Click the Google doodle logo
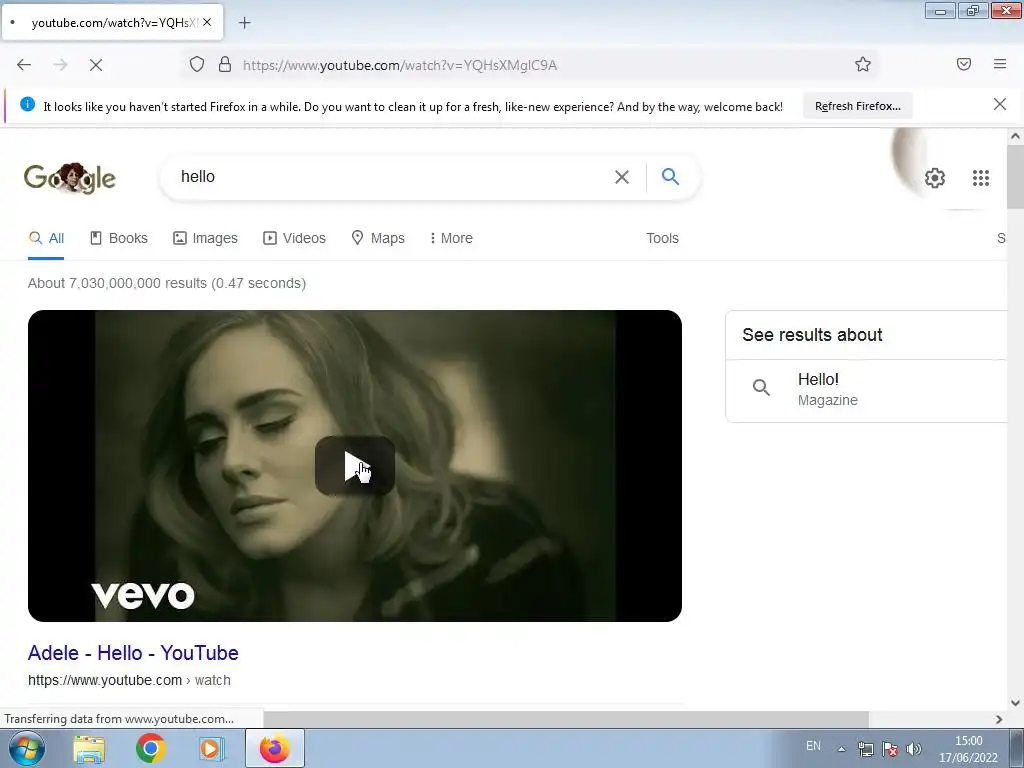1024x768 pixels. pos(70,178)
